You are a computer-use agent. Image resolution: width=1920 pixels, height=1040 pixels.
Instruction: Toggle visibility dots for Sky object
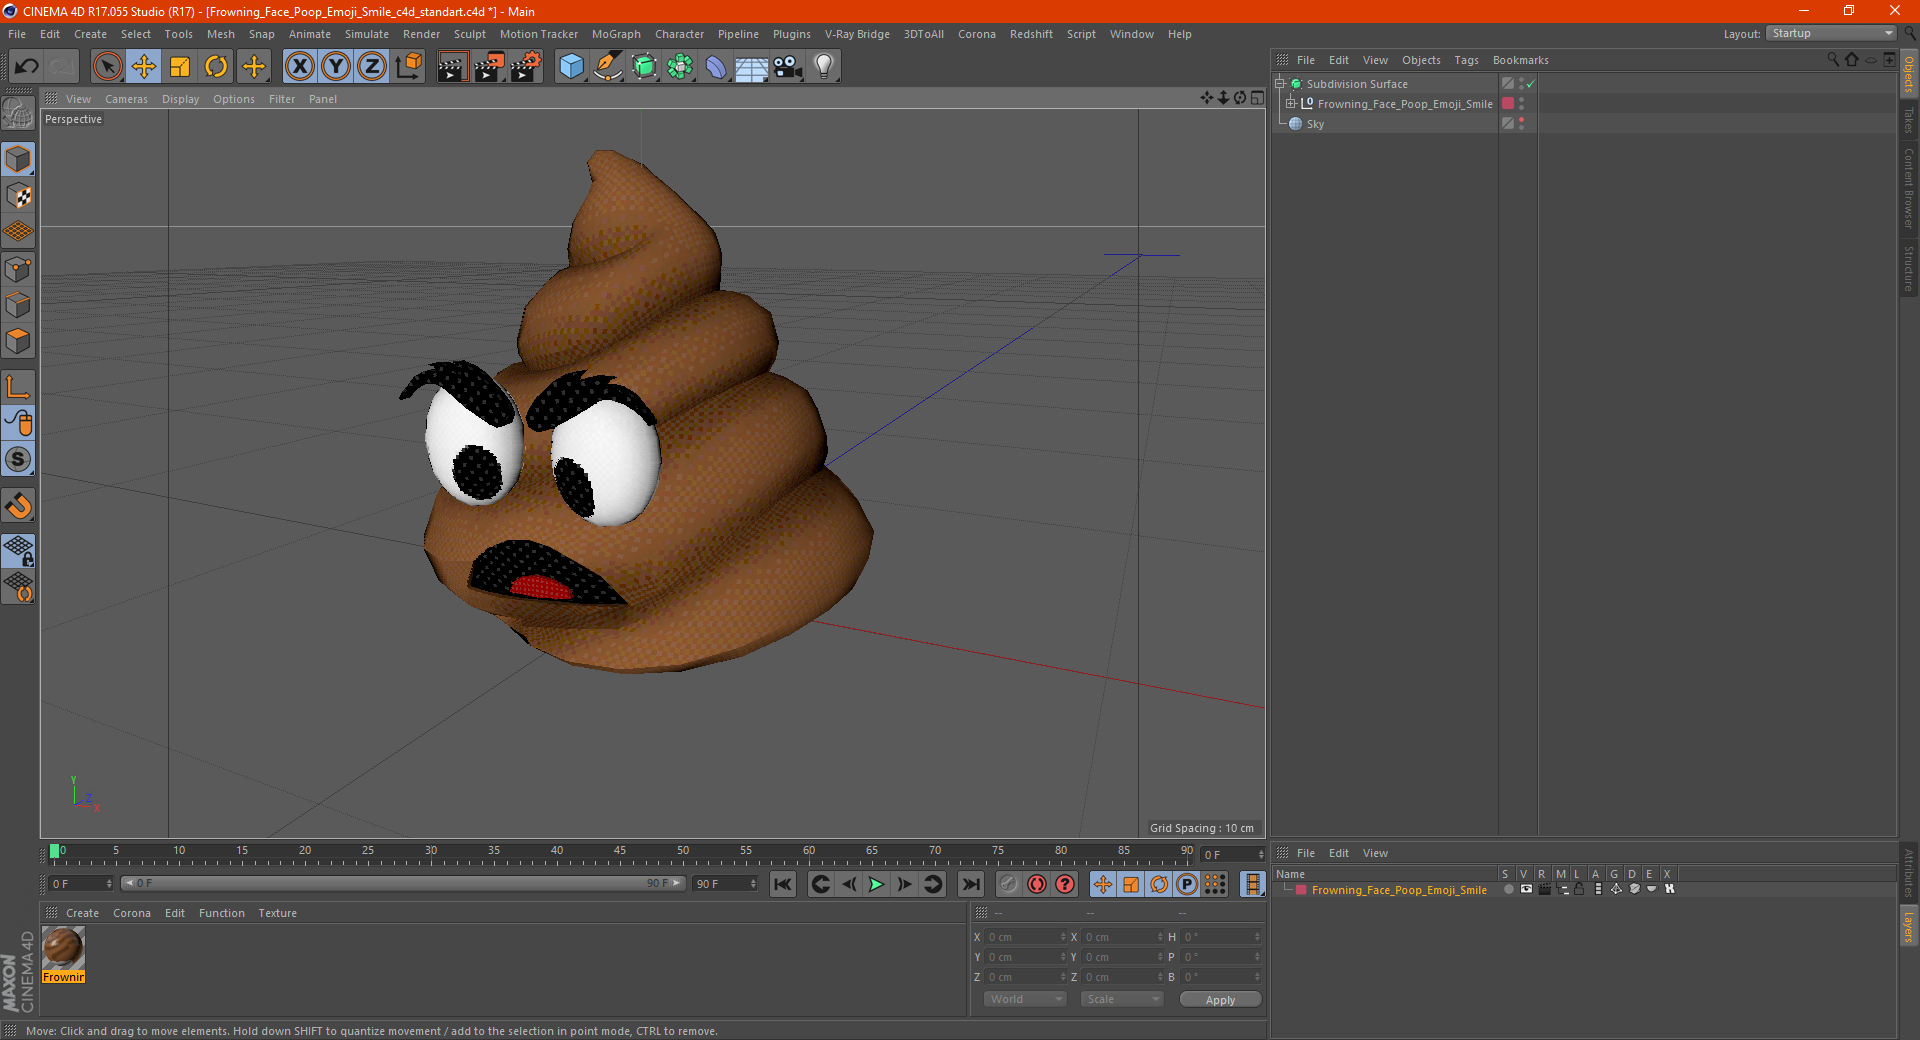pos(1522,124)
